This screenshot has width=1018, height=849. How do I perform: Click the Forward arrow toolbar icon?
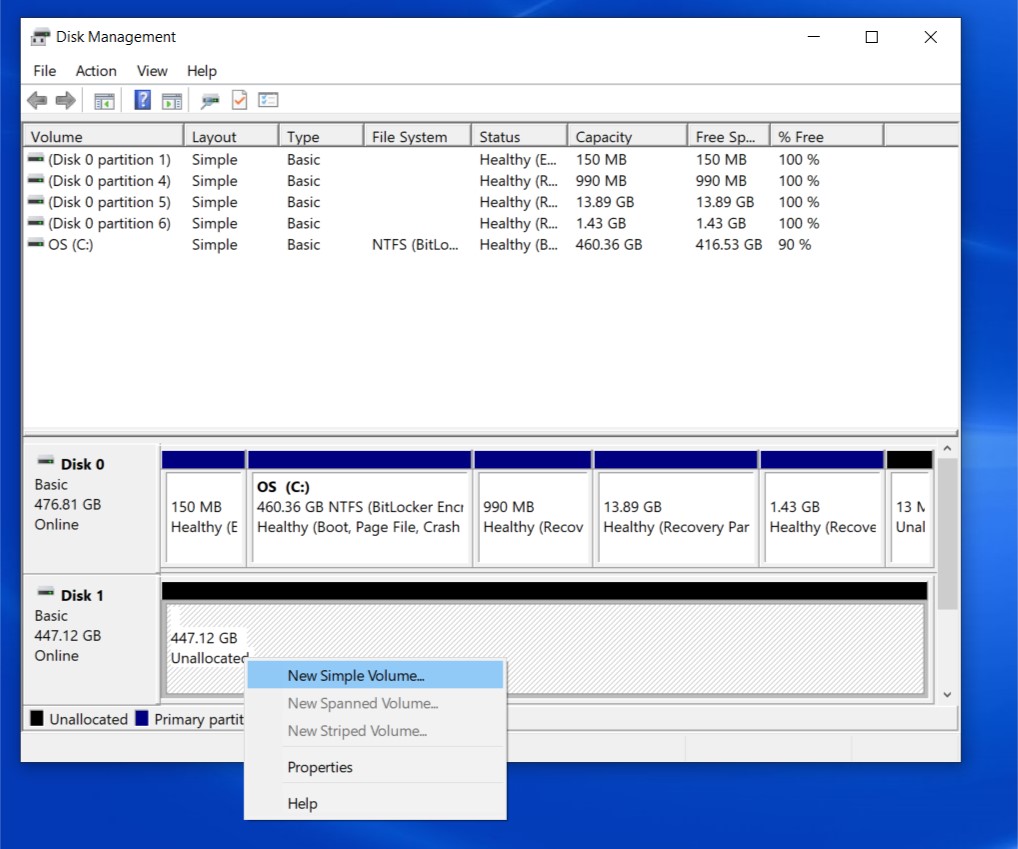(65, 100)
